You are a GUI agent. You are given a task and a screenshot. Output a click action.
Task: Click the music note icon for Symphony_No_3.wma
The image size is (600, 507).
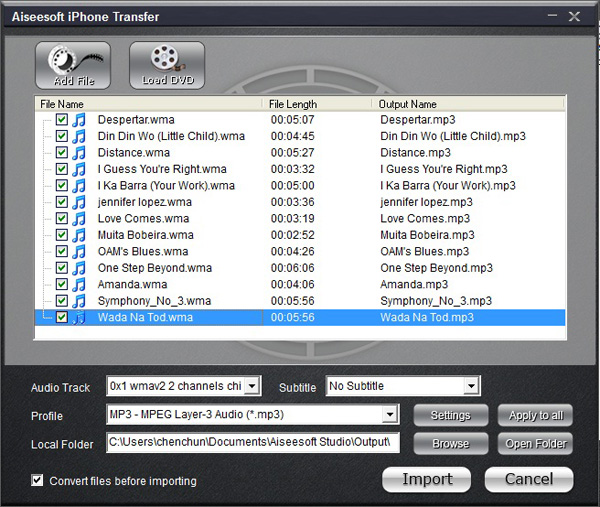(79, 301)
